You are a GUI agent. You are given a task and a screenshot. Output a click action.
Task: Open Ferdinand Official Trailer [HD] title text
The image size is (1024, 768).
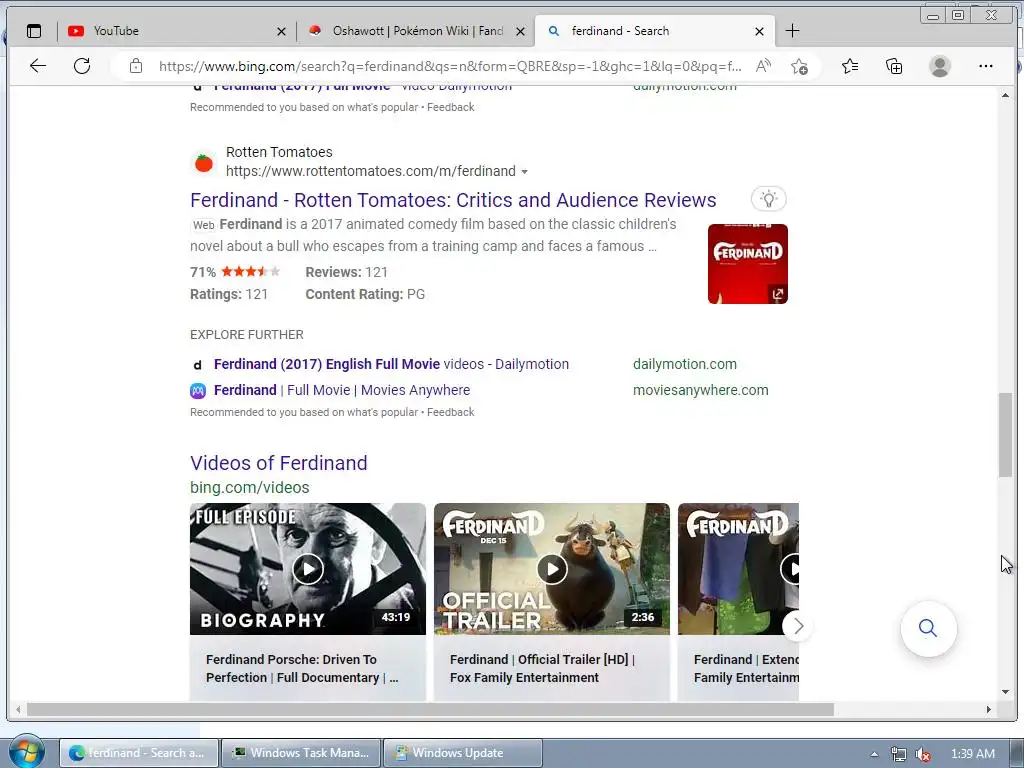(542, 669)
